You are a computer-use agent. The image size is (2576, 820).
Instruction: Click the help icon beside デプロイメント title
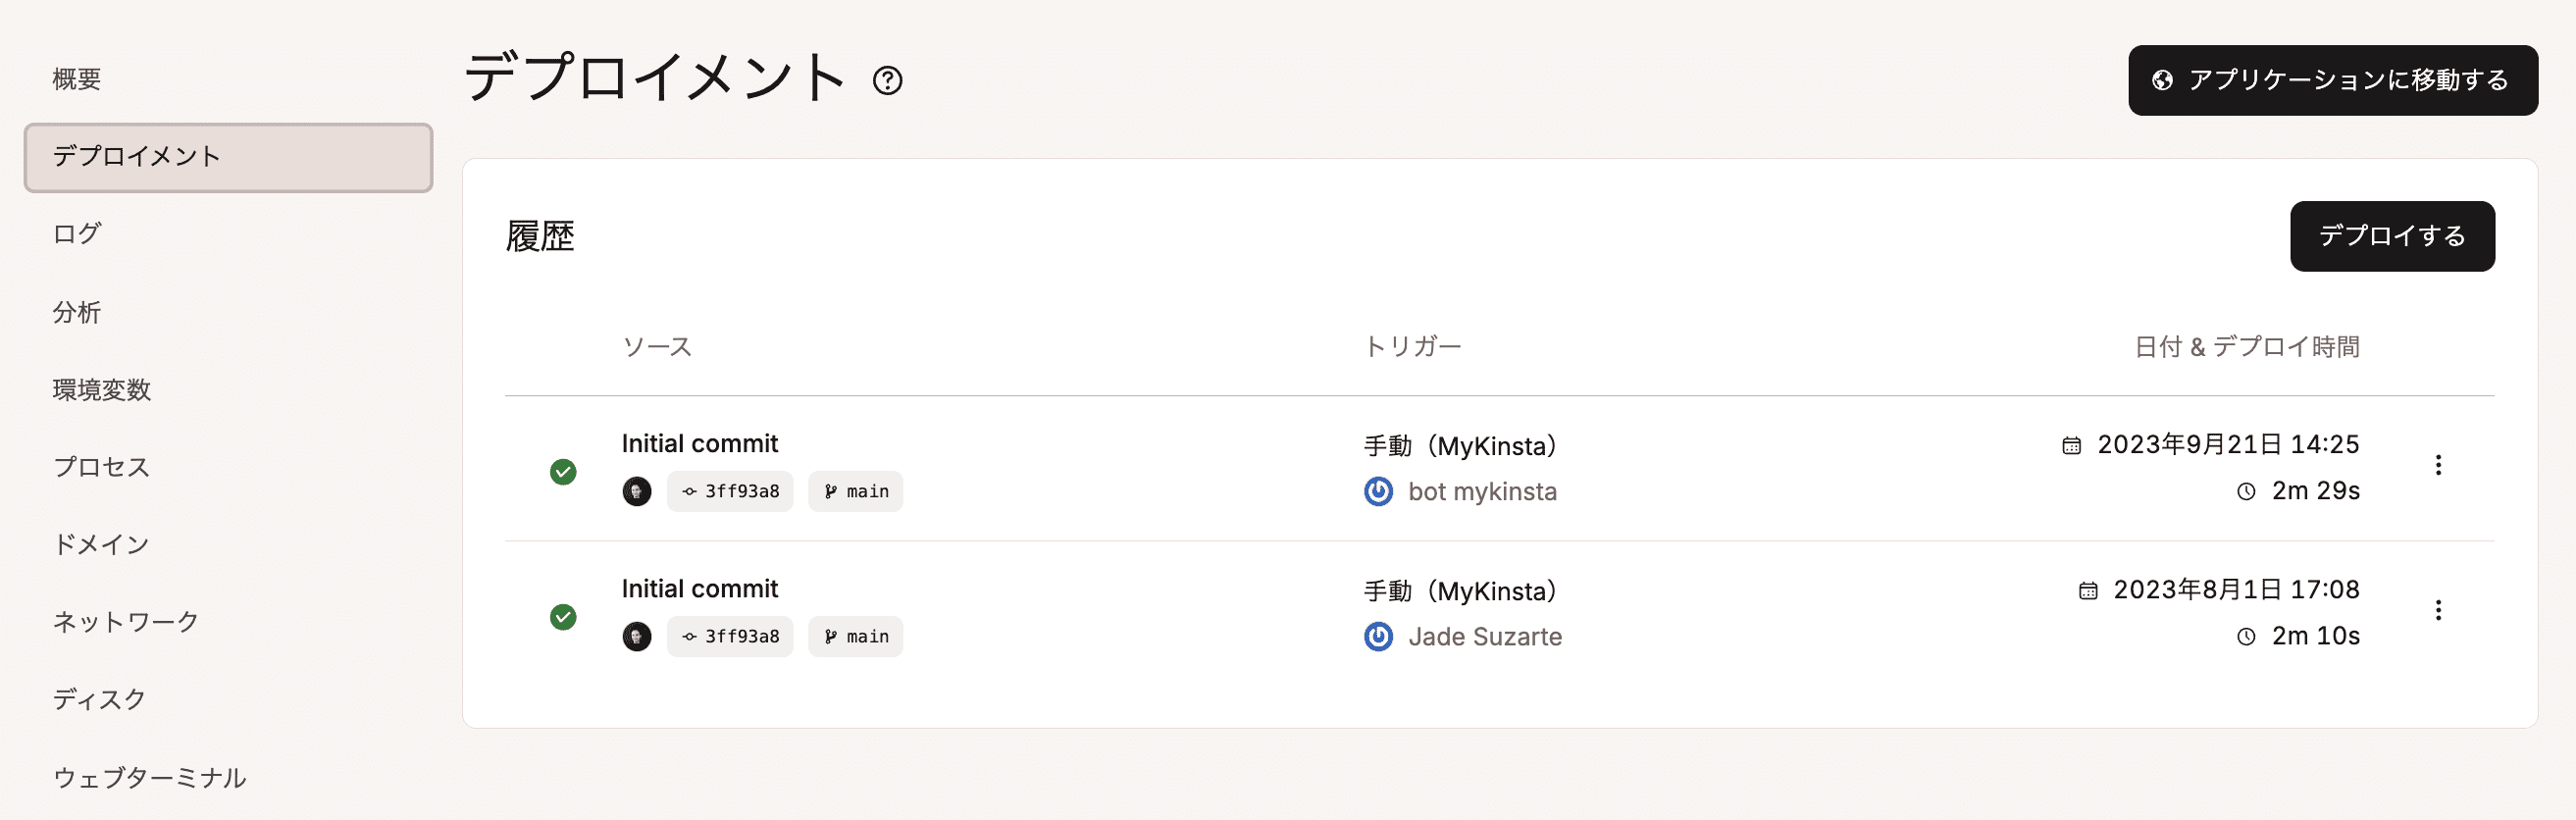point(887,80)
